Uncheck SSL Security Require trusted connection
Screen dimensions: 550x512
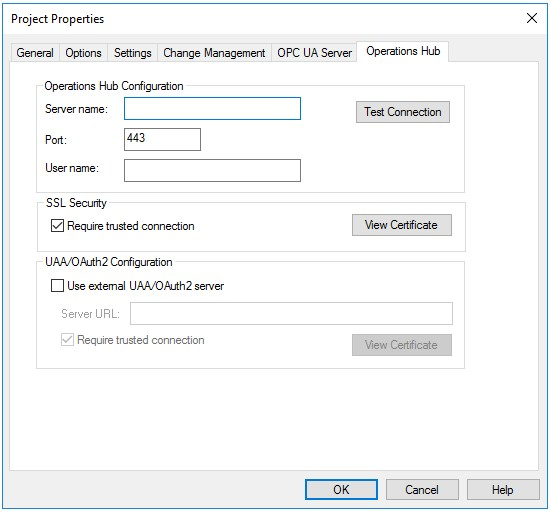(58, 225)
